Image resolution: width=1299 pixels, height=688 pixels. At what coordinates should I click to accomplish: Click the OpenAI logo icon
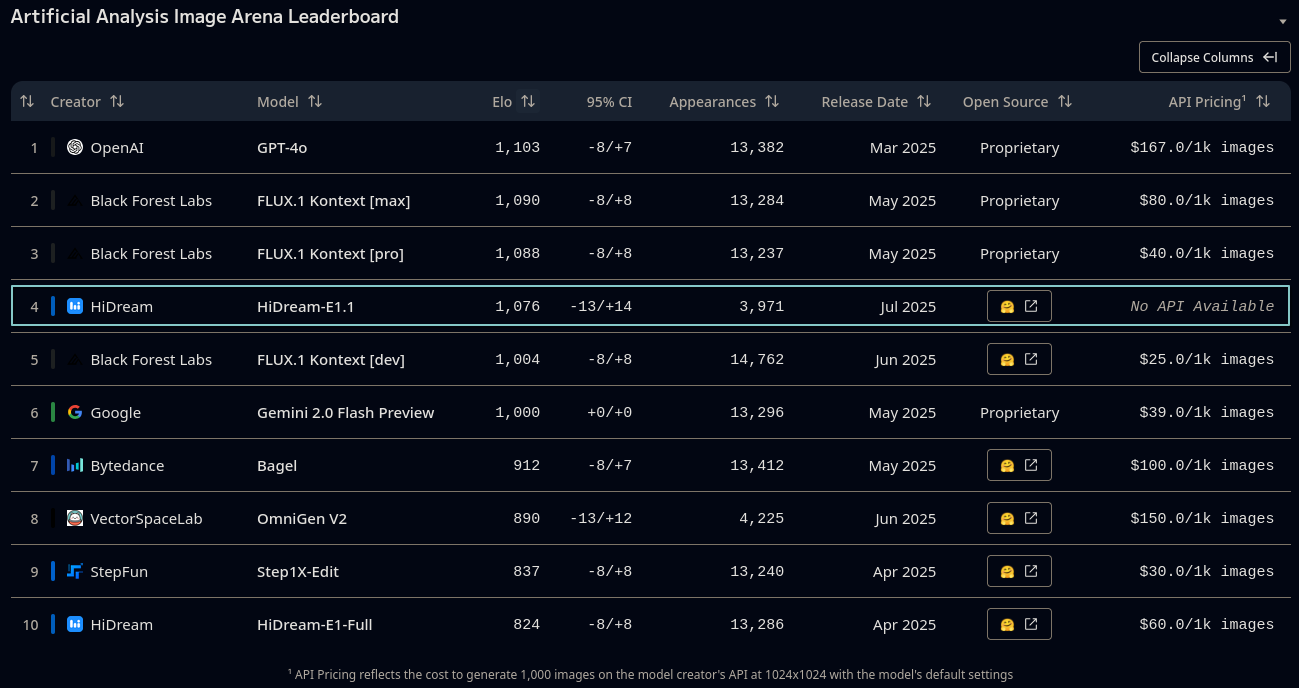(x=75, y=147)
